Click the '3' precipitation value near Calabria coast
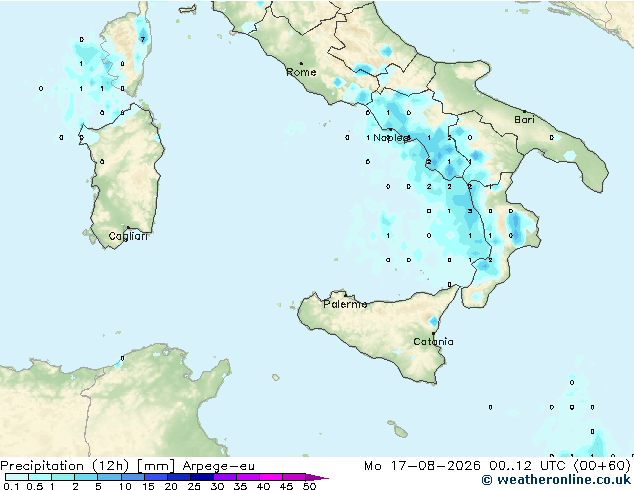This screenshot has width=634, height=490. tap(469, 211)
